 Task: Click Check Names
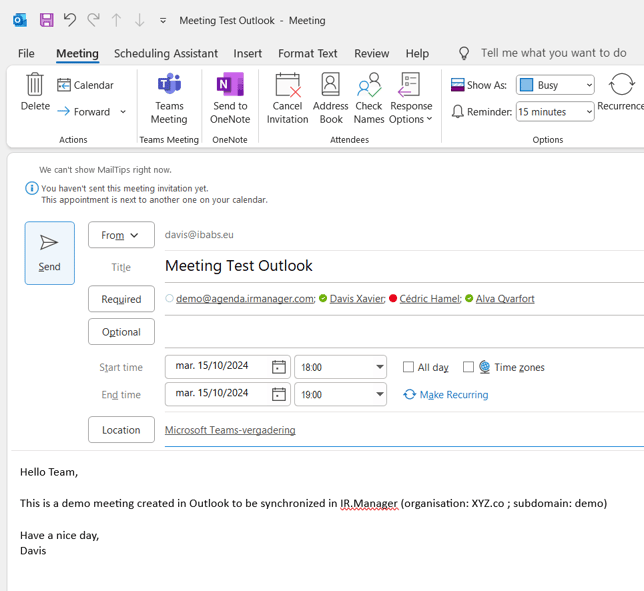pyautogui.click(x=369, y=99)
